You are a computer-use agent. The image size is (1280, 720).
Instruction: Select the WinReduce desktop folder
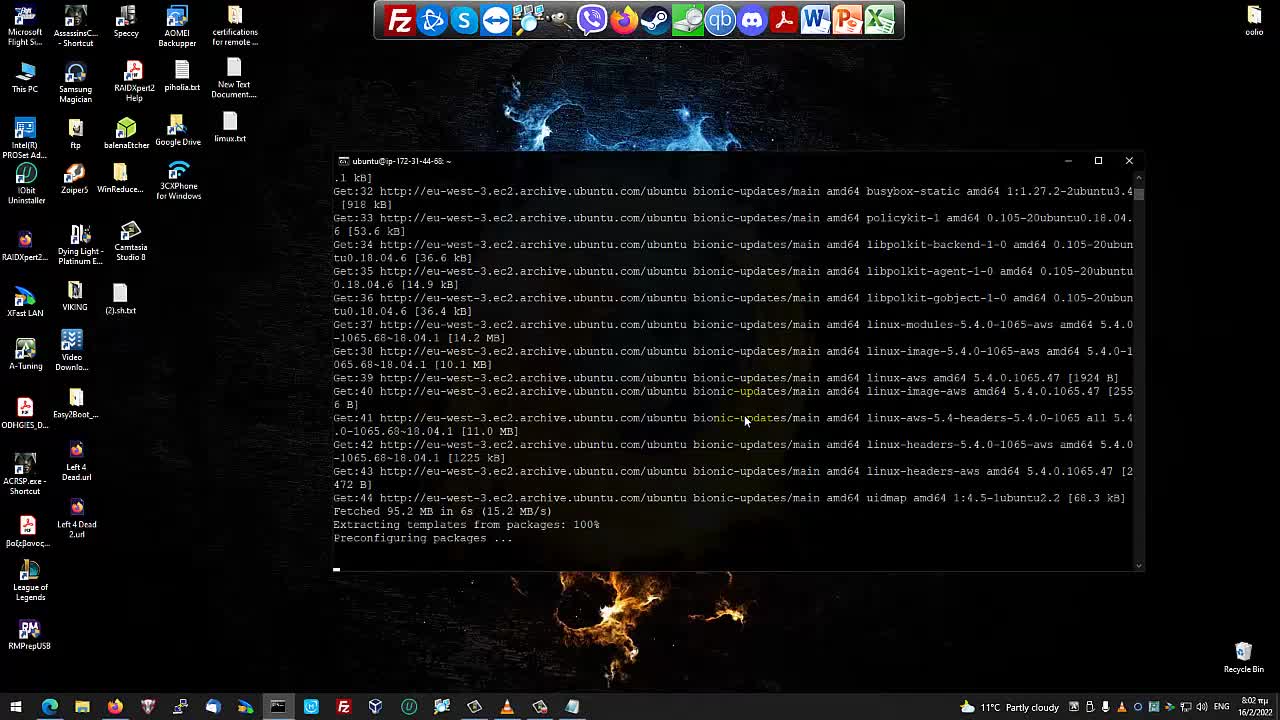120,178
